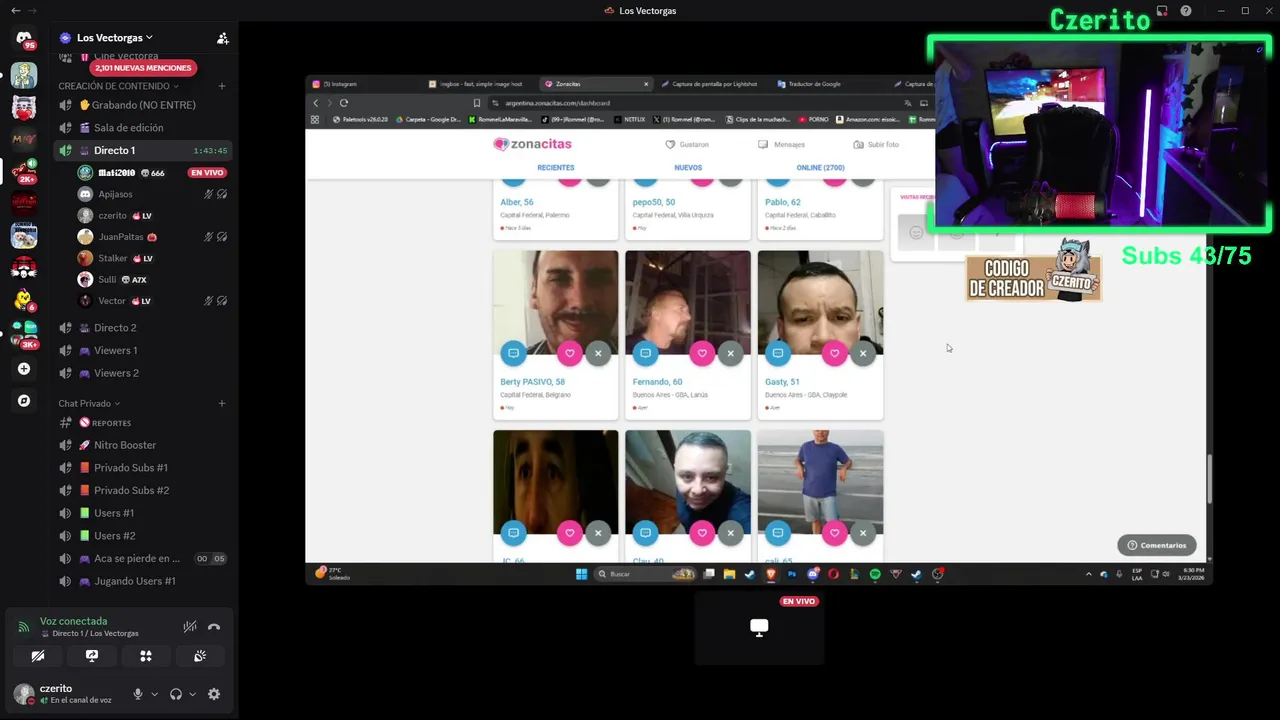Click the add a server plus icon

click(24, 368)
